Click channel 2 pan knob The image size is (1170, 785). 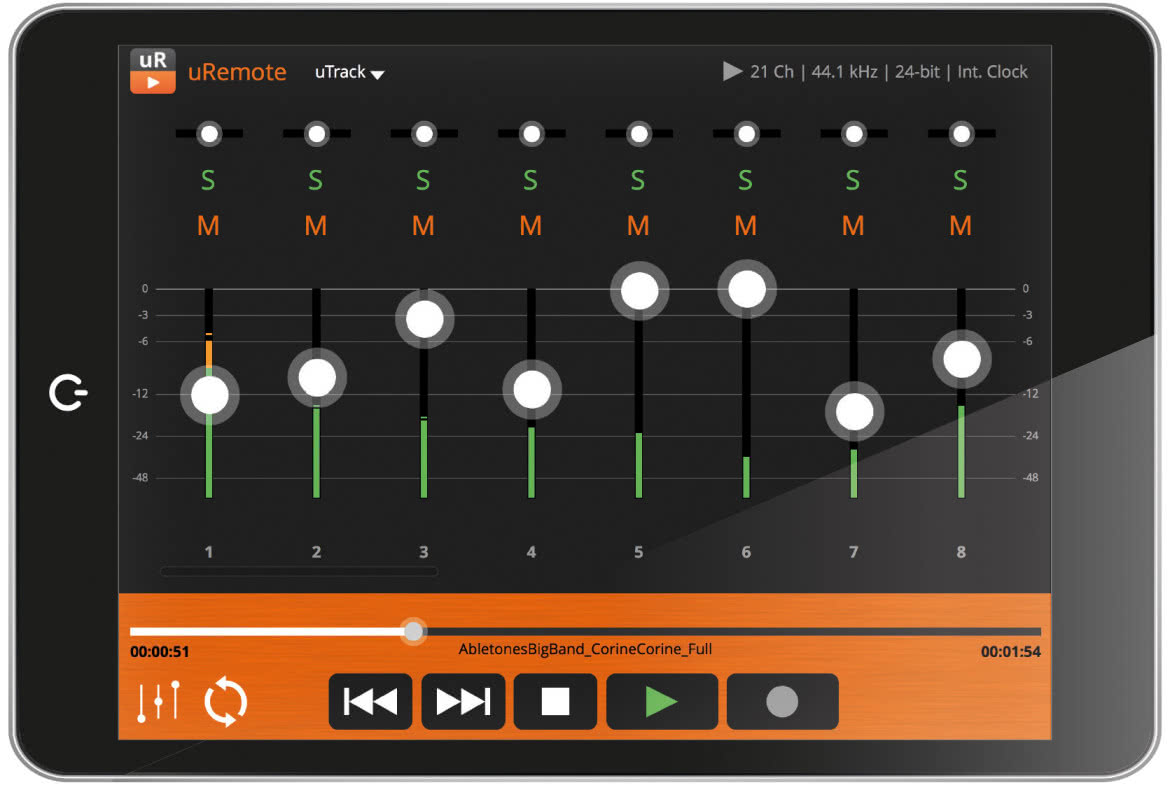317,134
